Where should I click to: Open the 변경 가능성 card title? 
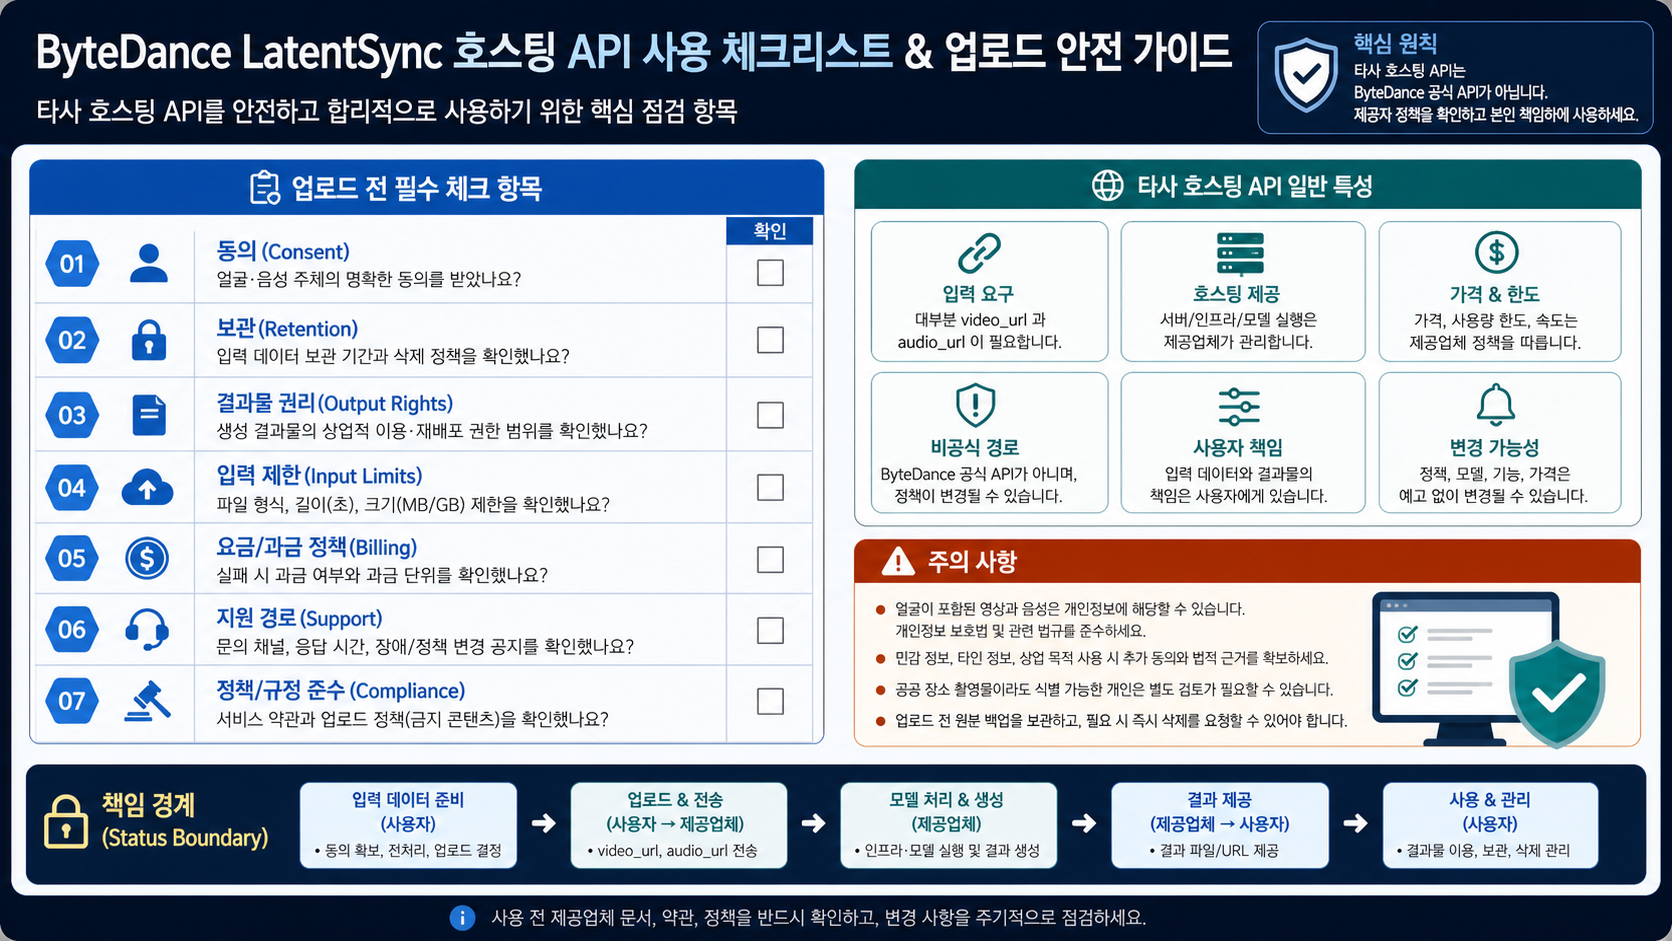1494,447
